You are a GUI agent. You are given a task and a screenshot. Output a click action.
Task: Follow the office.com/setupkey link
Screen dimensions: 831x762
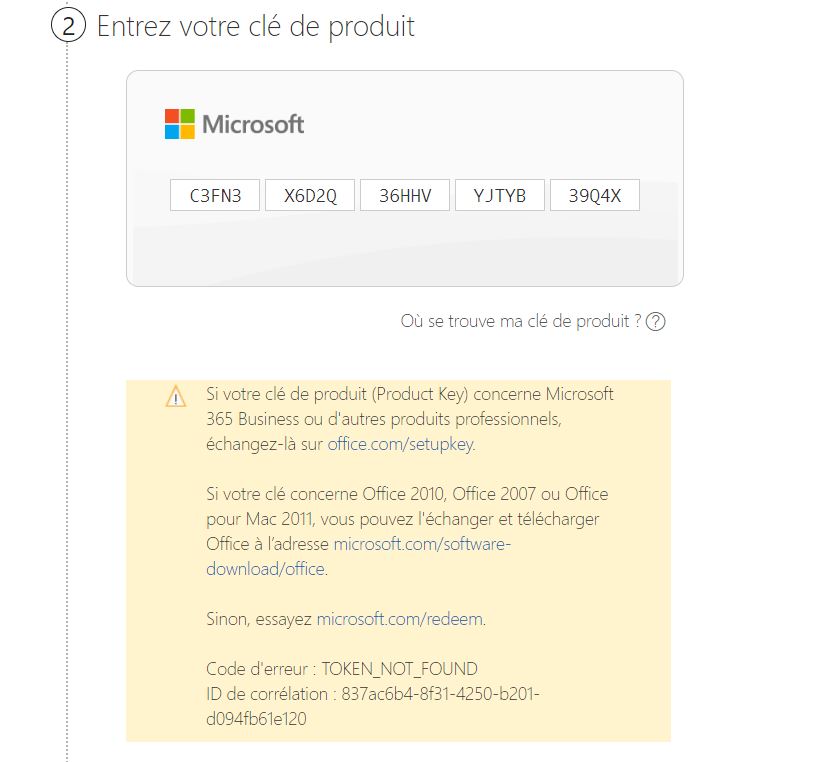point(400,444)
